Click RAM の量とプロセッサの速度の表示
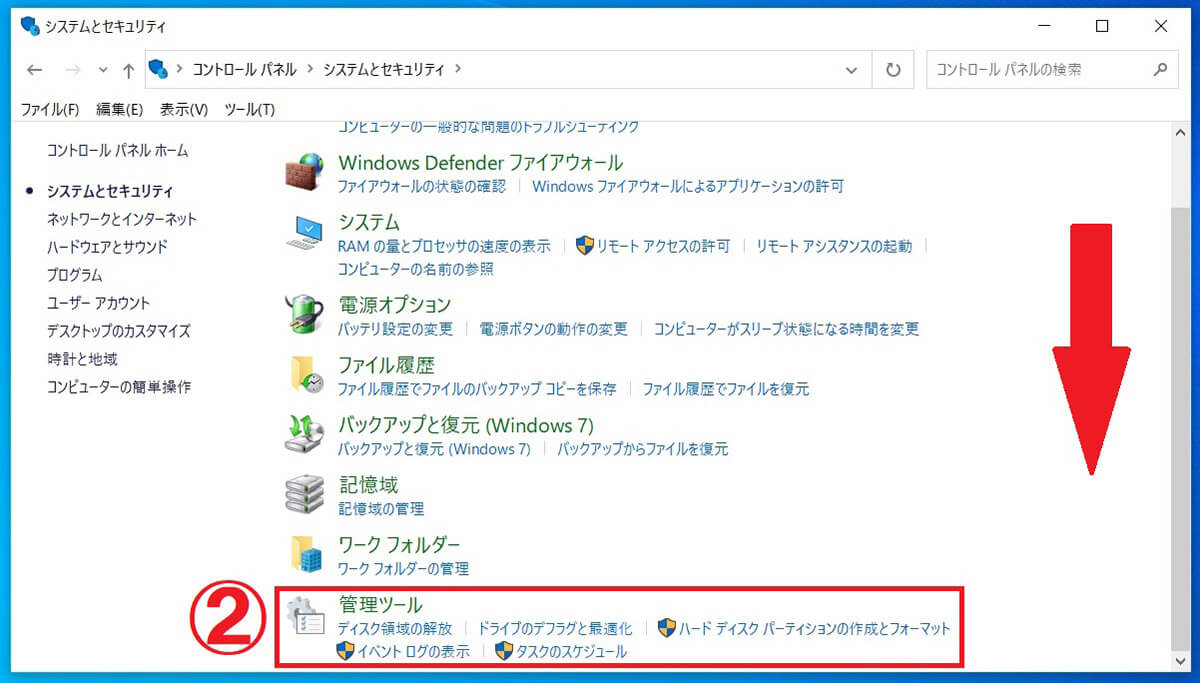The image size is (1200, 683). (444, 246)
